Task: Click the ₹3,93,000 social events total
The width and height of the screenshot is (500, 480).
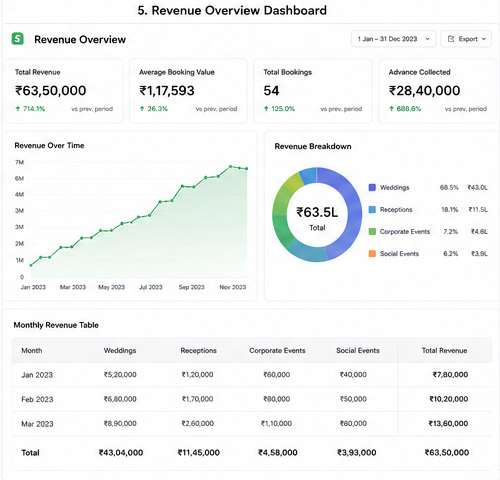Action: click(357, 453)
